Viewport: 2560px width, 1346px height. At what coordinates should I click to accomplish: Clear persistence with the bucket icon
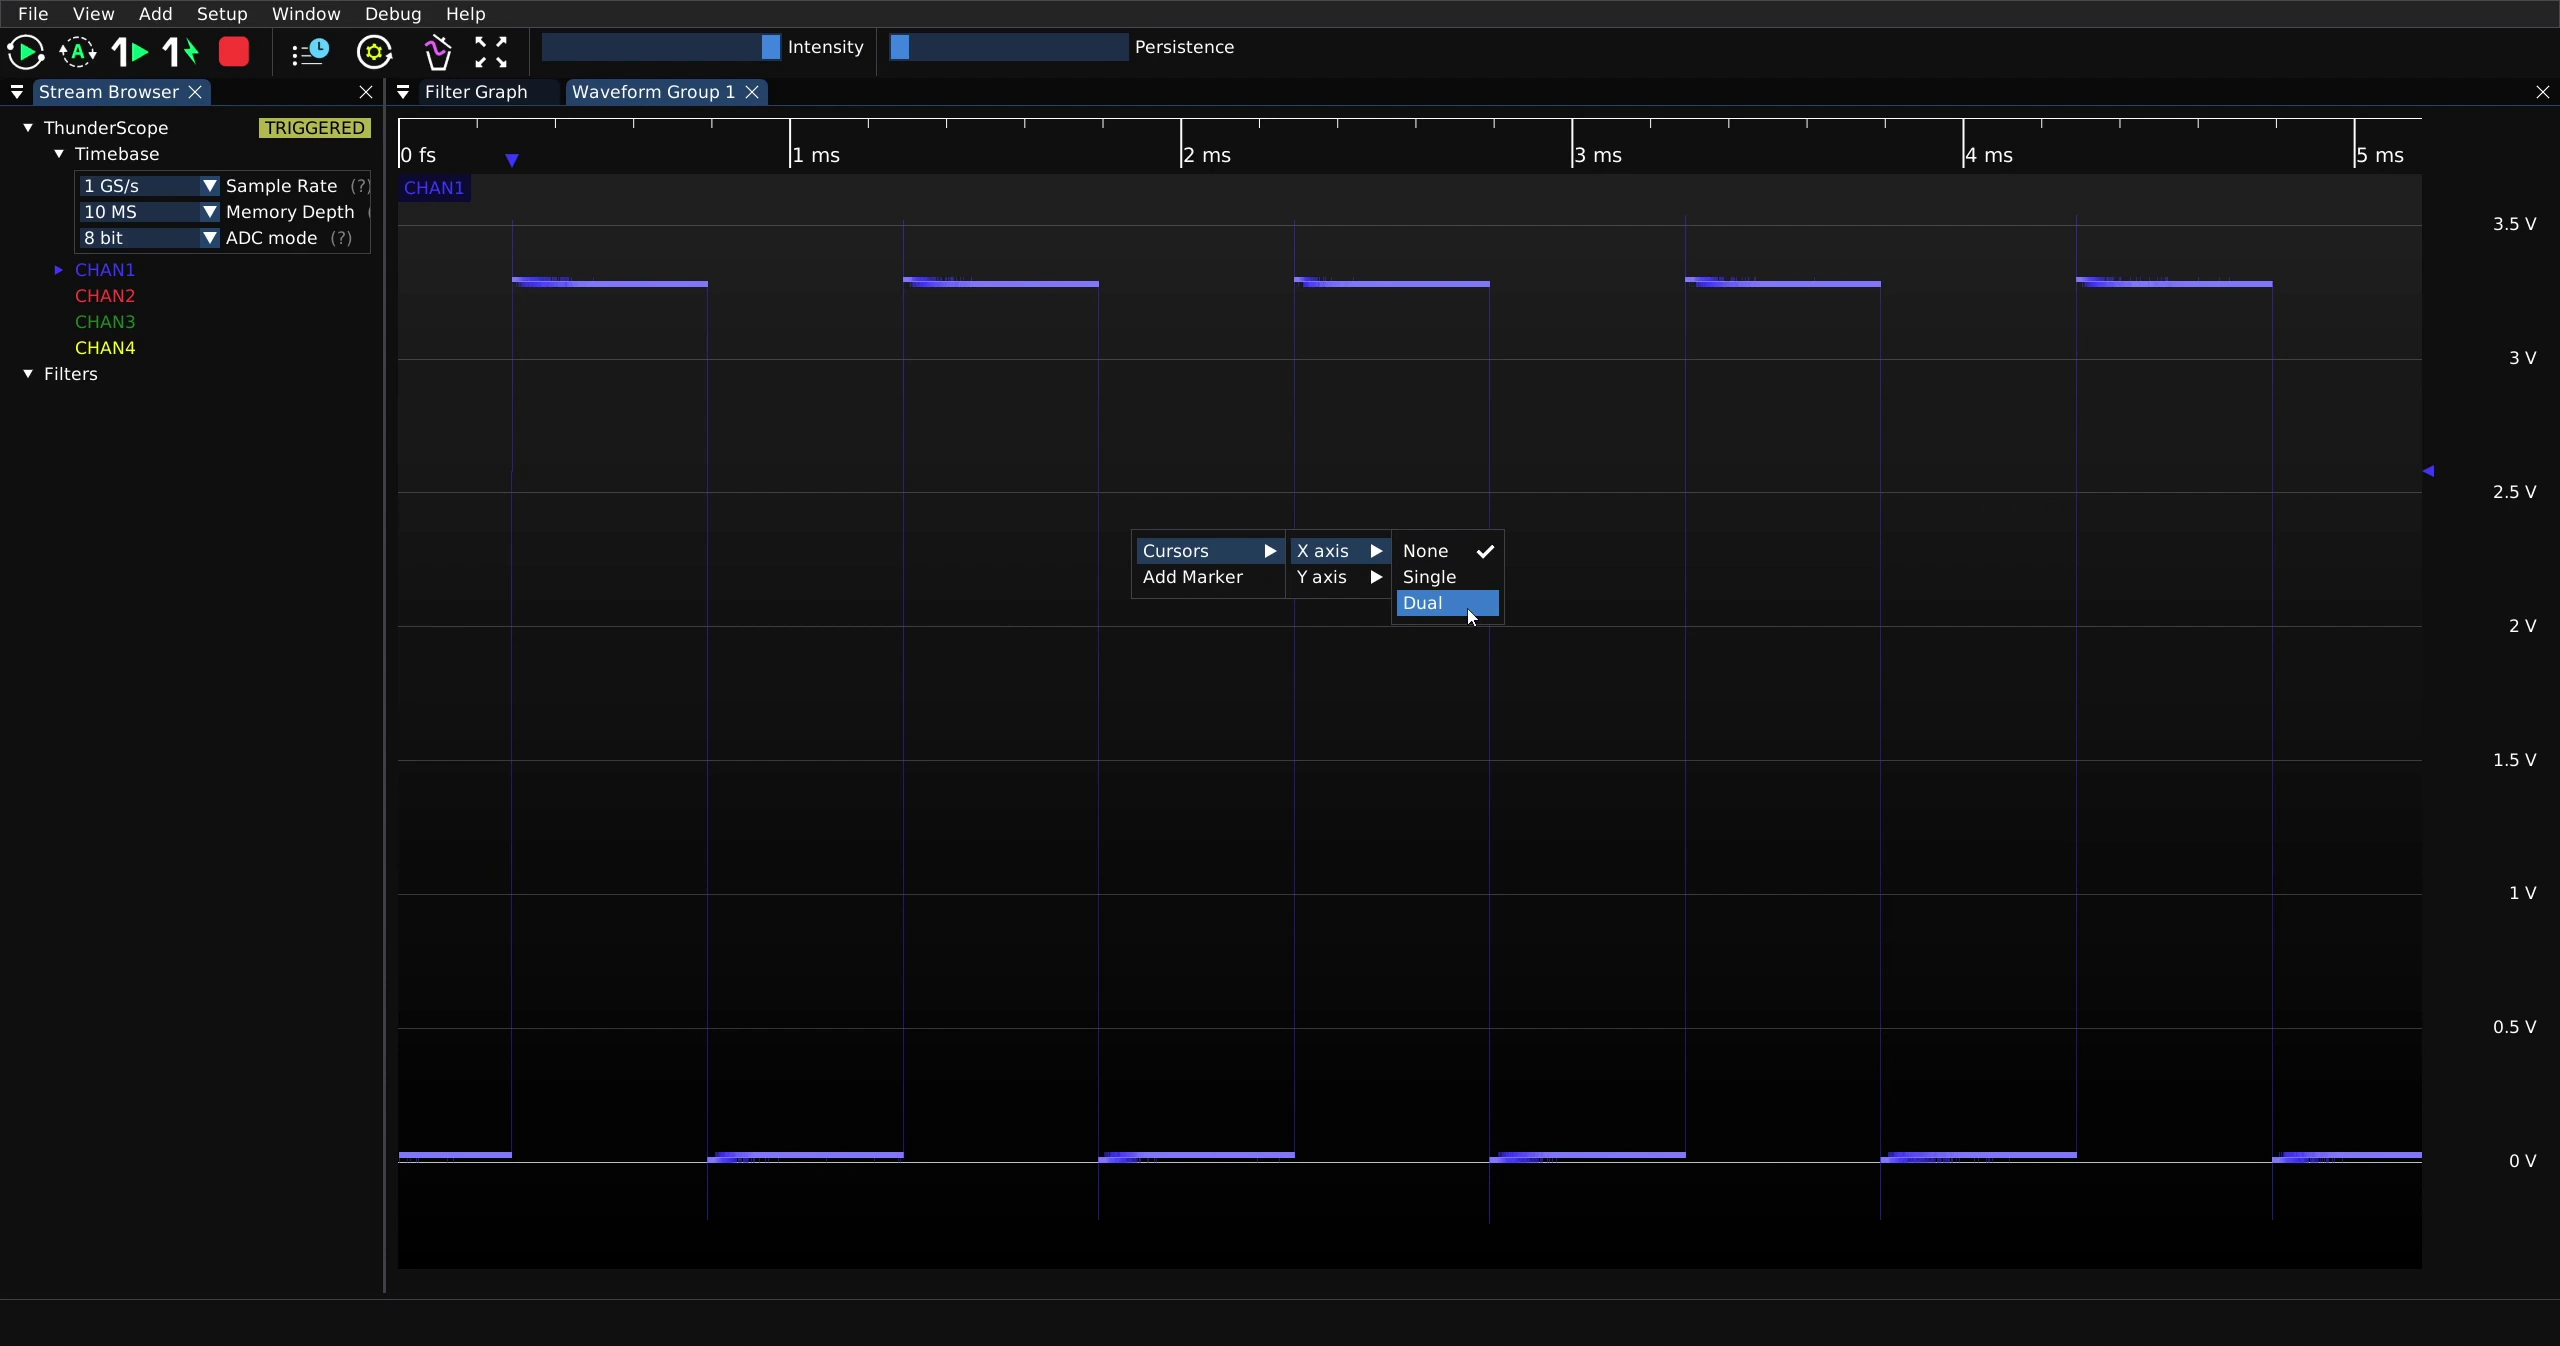pos(438,52)
